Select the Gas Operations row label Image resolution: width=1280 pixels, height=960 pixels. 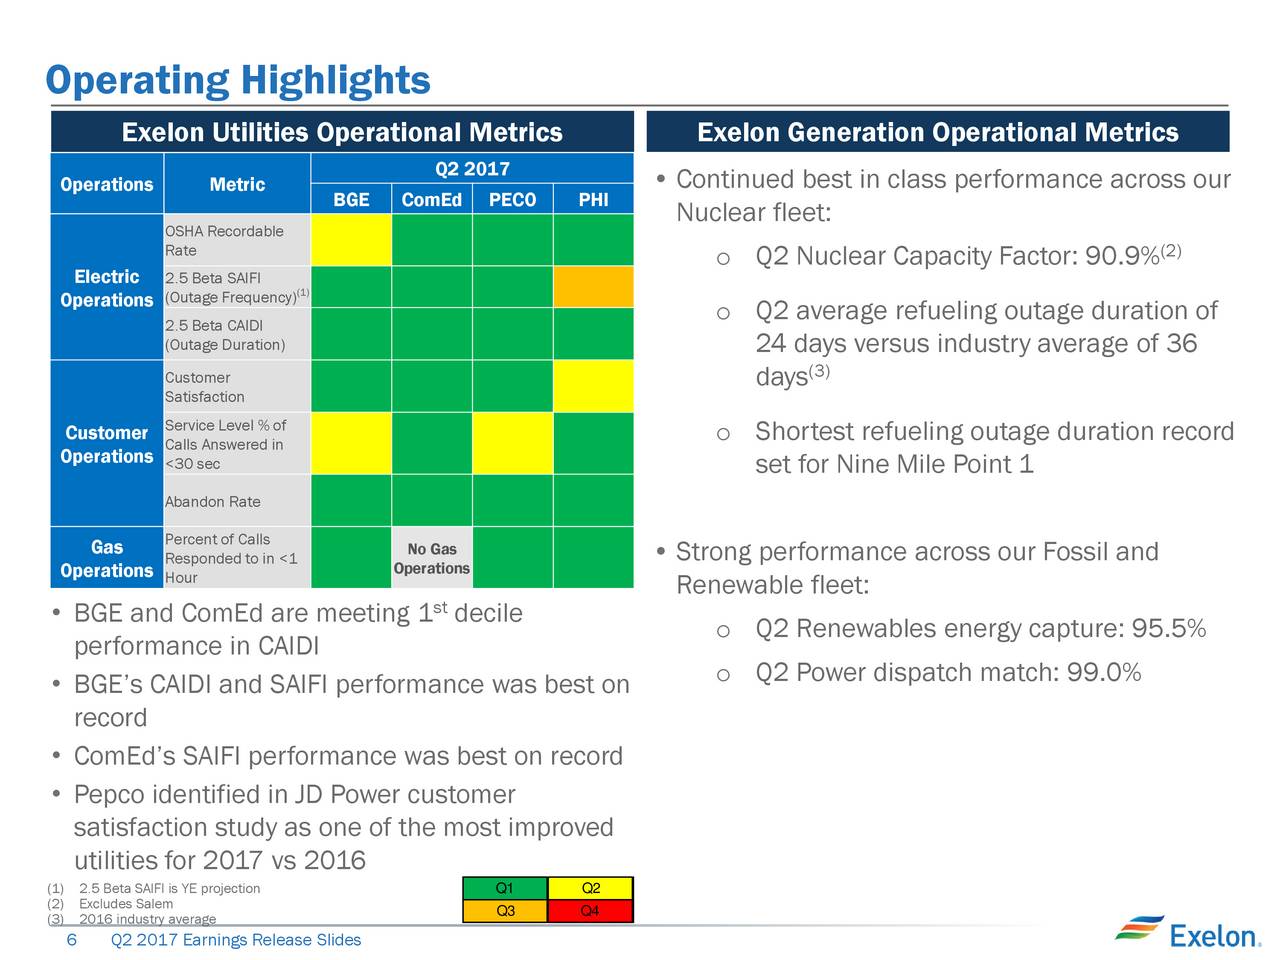(106, 558)
